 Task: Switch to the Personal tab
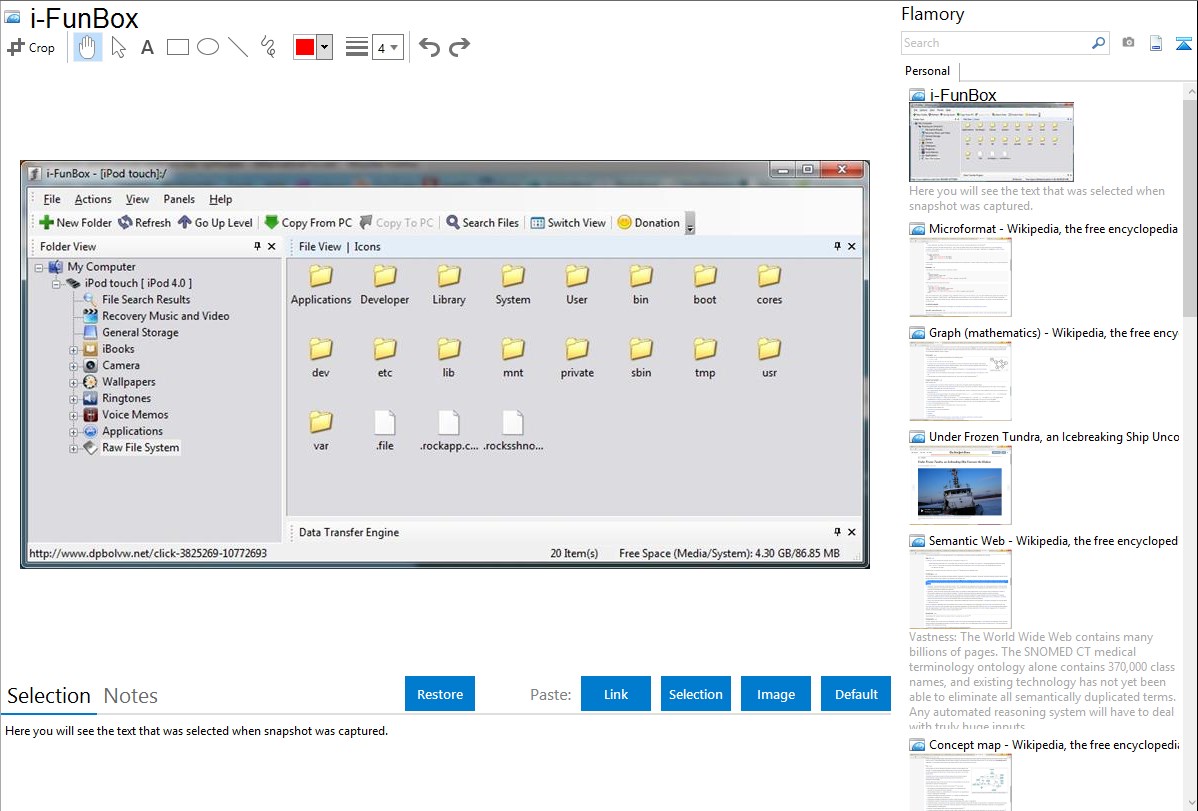tap(928, 71)
